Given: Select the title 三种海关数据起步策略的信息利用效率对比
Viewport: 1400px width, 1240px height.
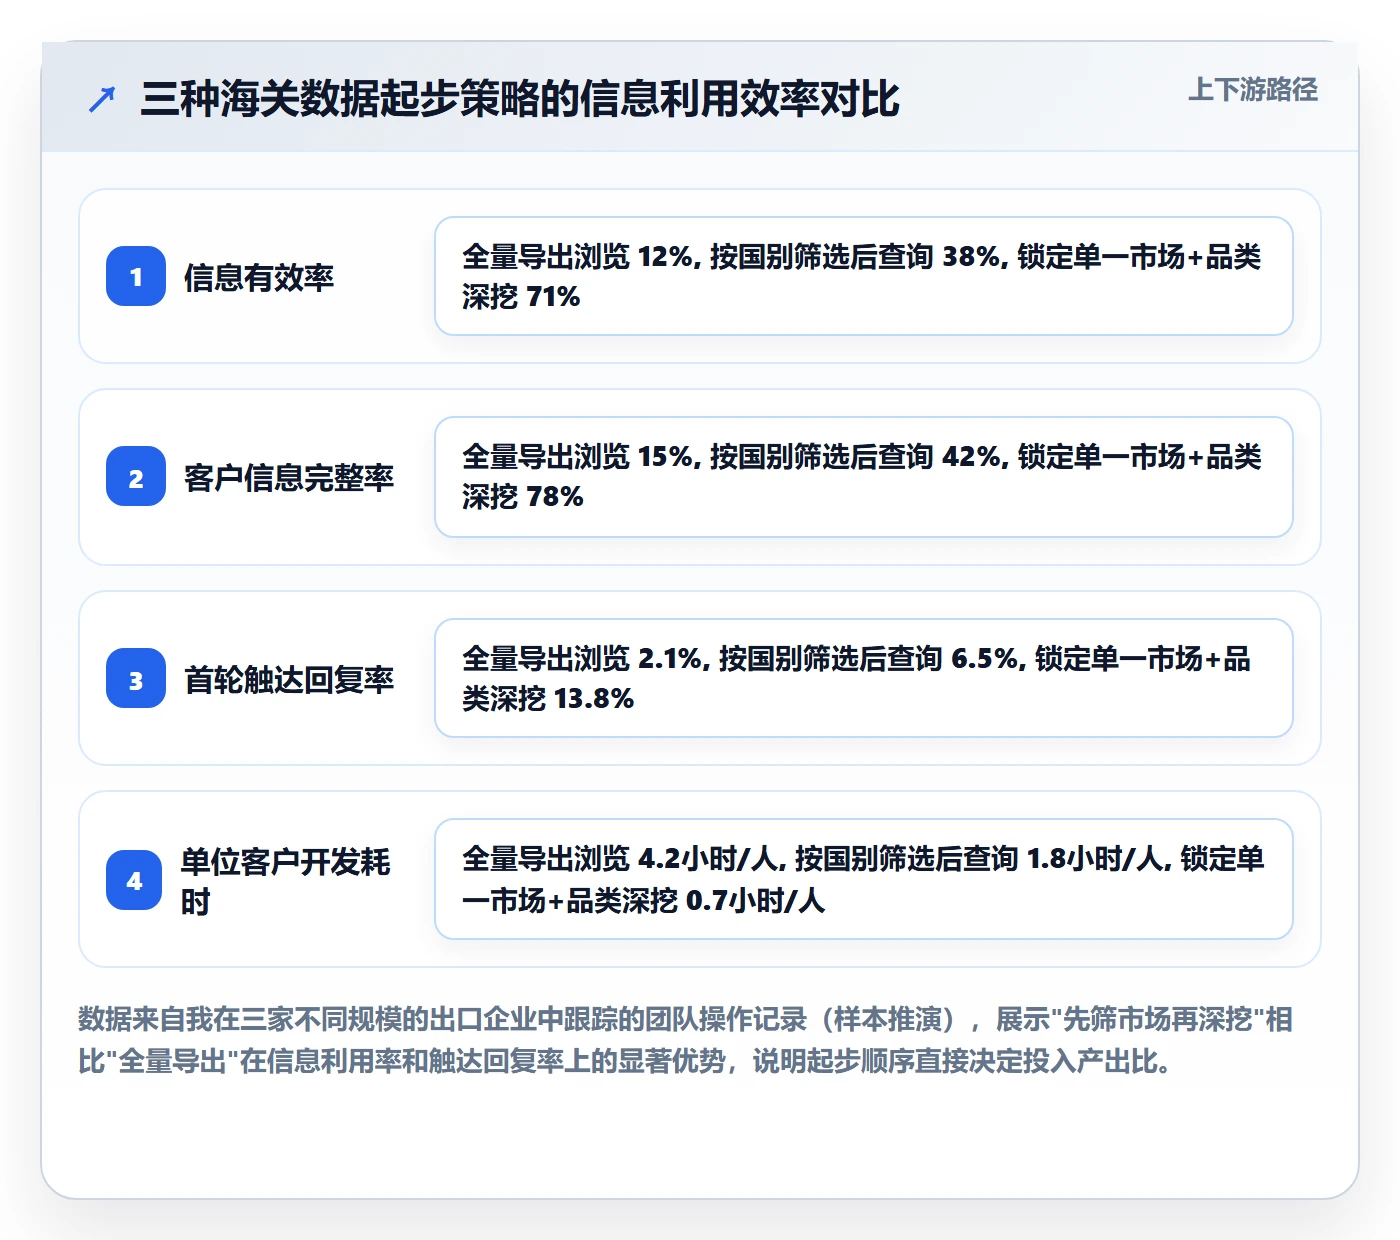Looking at the screenshot, I should (x=520, y=99).
